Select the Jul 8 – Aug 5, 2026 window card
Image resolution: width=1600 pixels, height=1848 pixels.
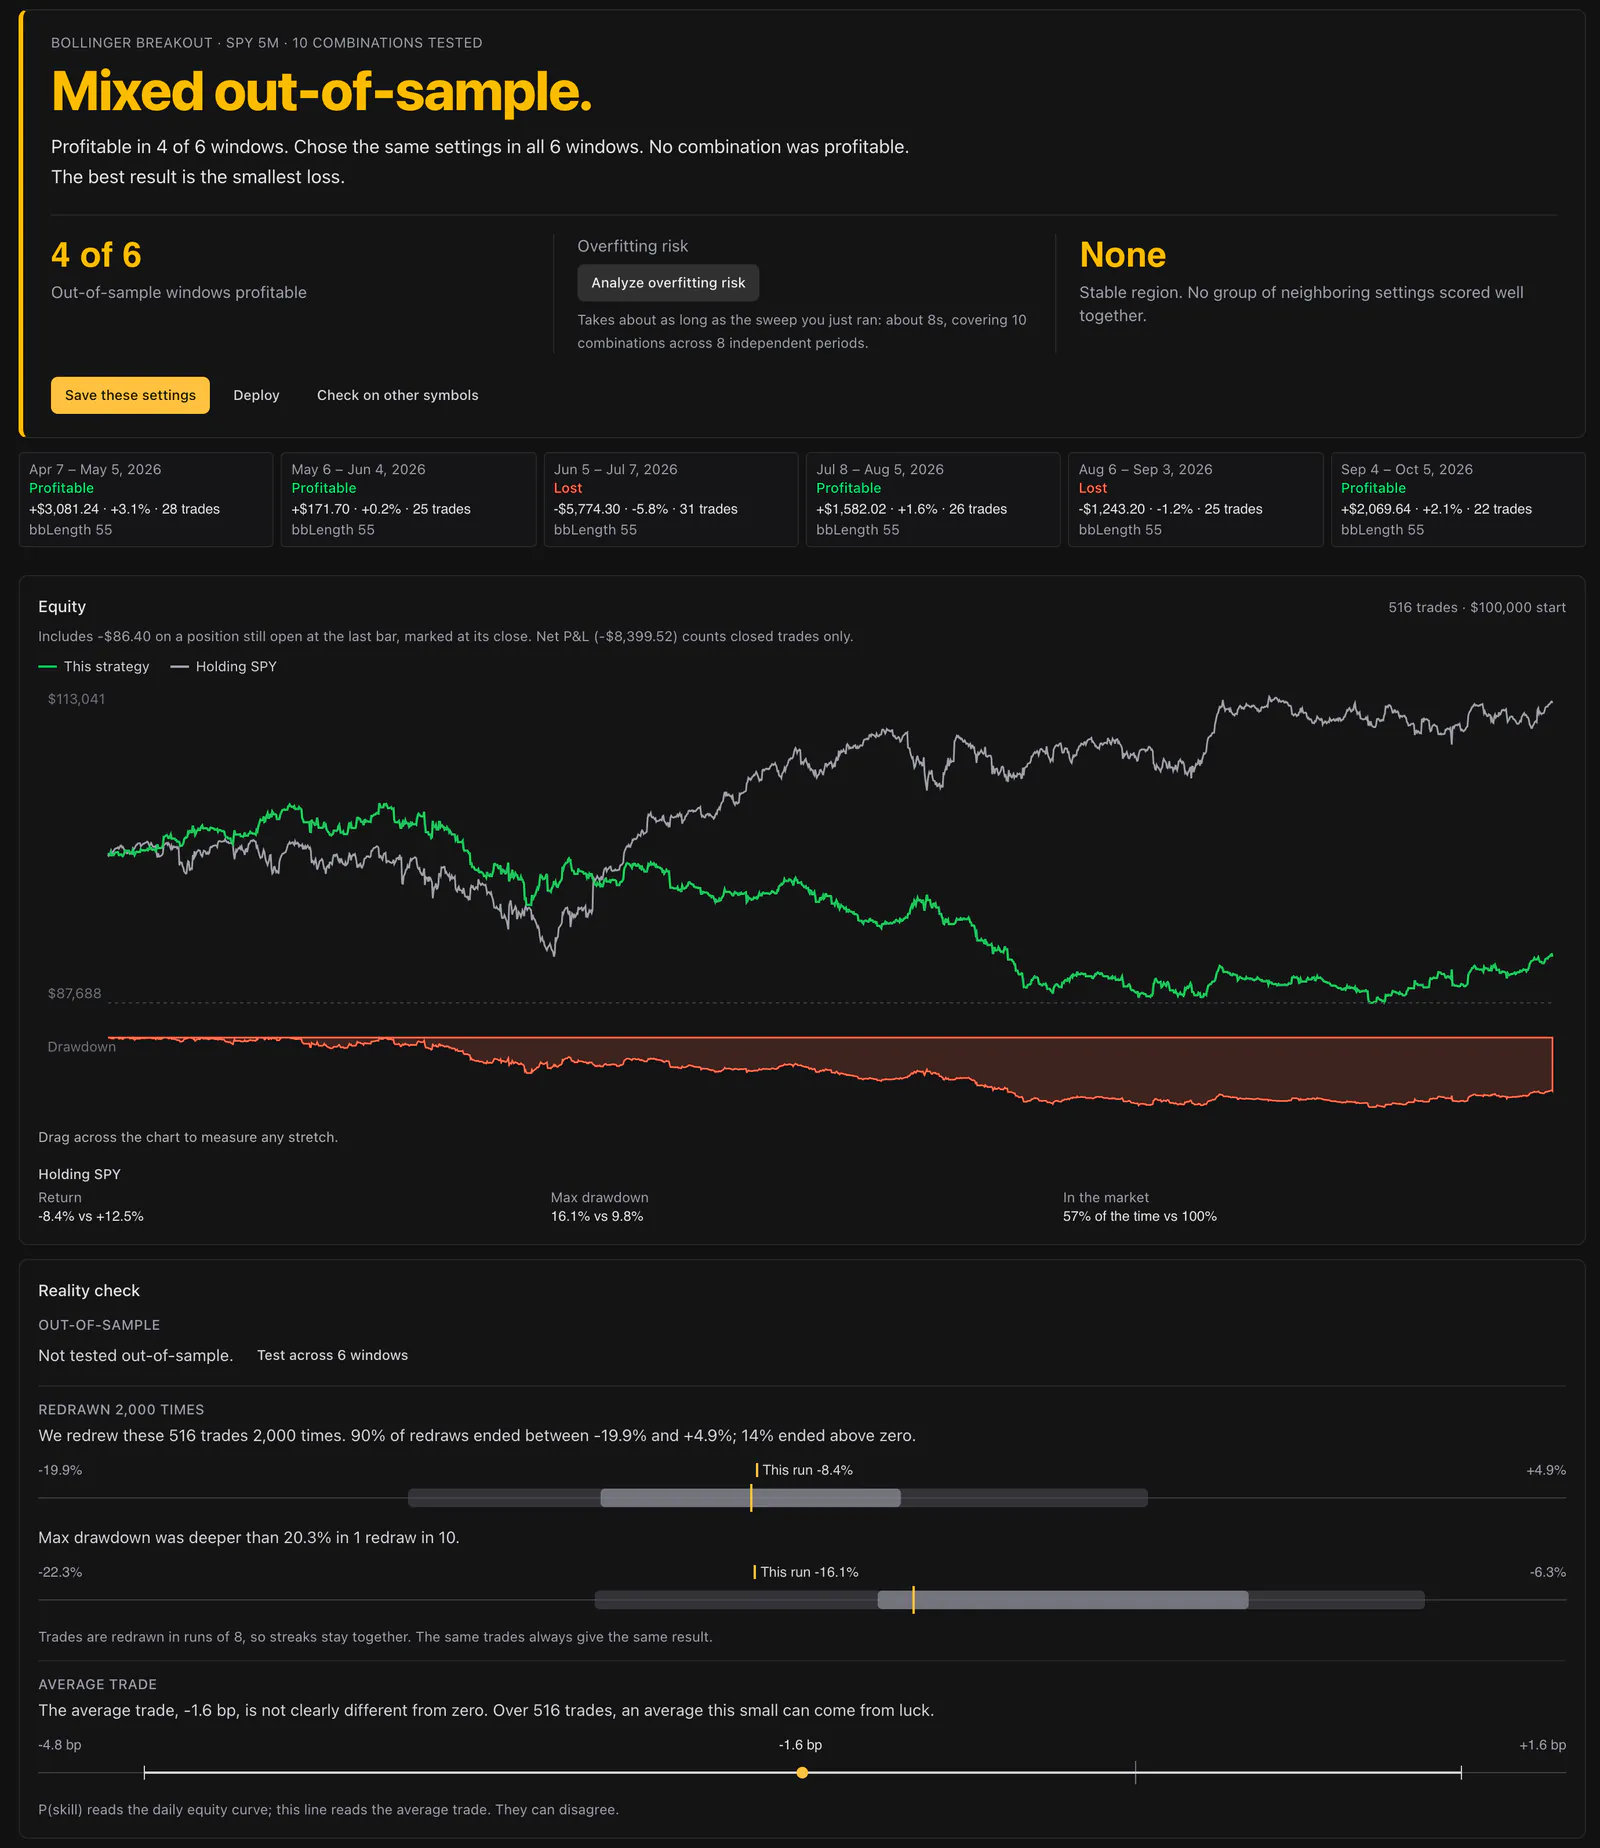click(933, 499)
